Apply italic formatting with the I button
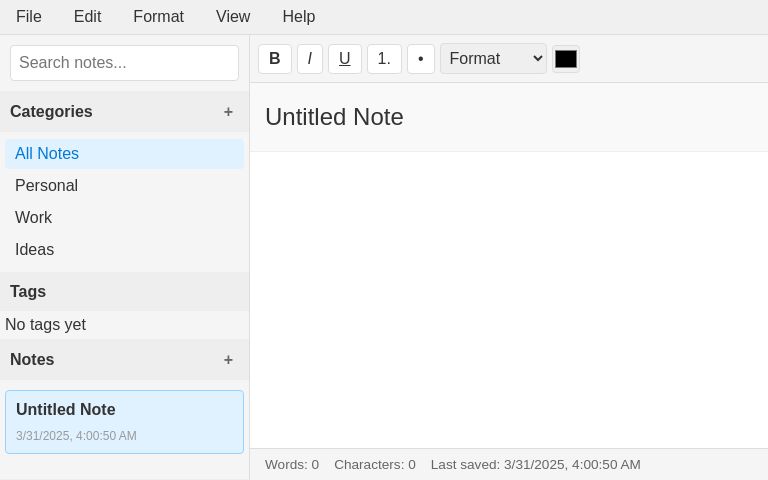Image resolution: width=768 pixels, height=480 pixels. coord(310,59)
